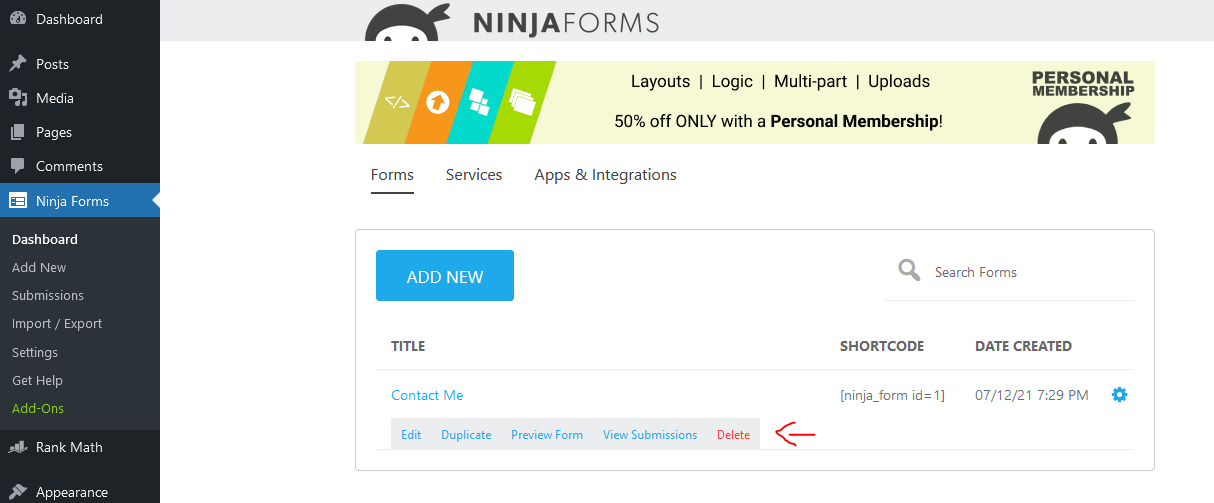This screenshot has height=503, width=1214.
Task: Click the Media library icon
Action: tap(17, 98)
